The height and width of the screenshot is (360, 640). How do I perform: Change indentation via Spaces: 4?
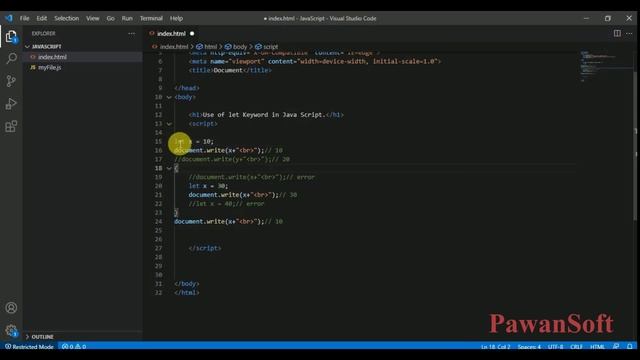(529, 347)
